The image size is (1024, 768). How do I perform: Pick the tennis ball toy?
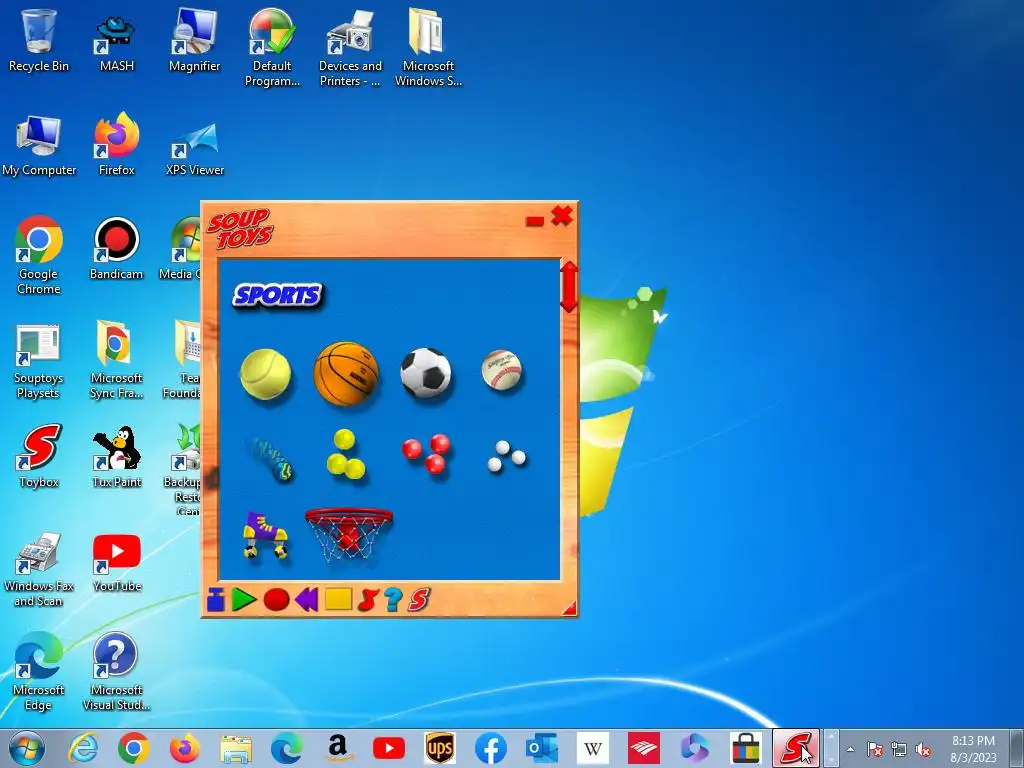click(x=265, y=374)
